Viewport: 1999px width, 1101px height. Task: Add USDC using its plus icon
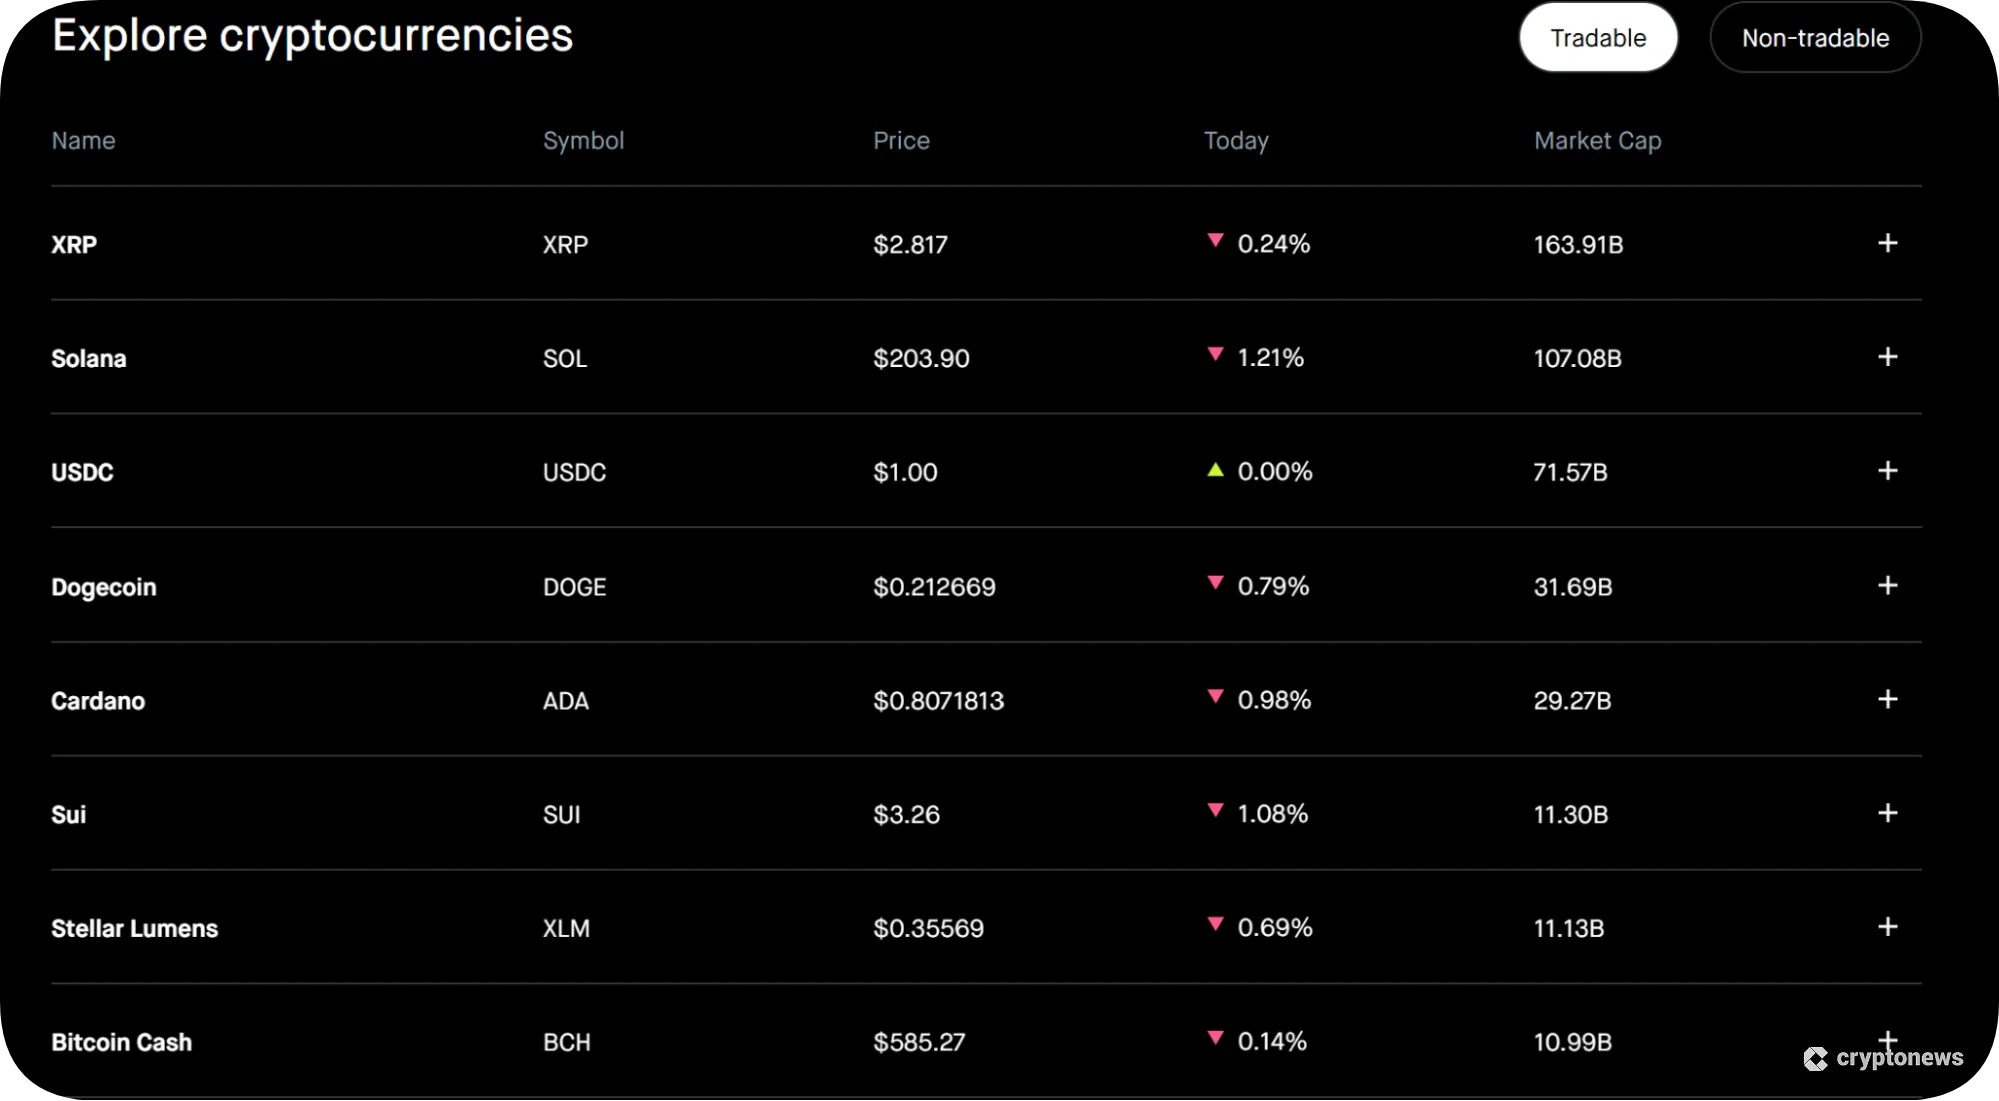coord(1888,470)
